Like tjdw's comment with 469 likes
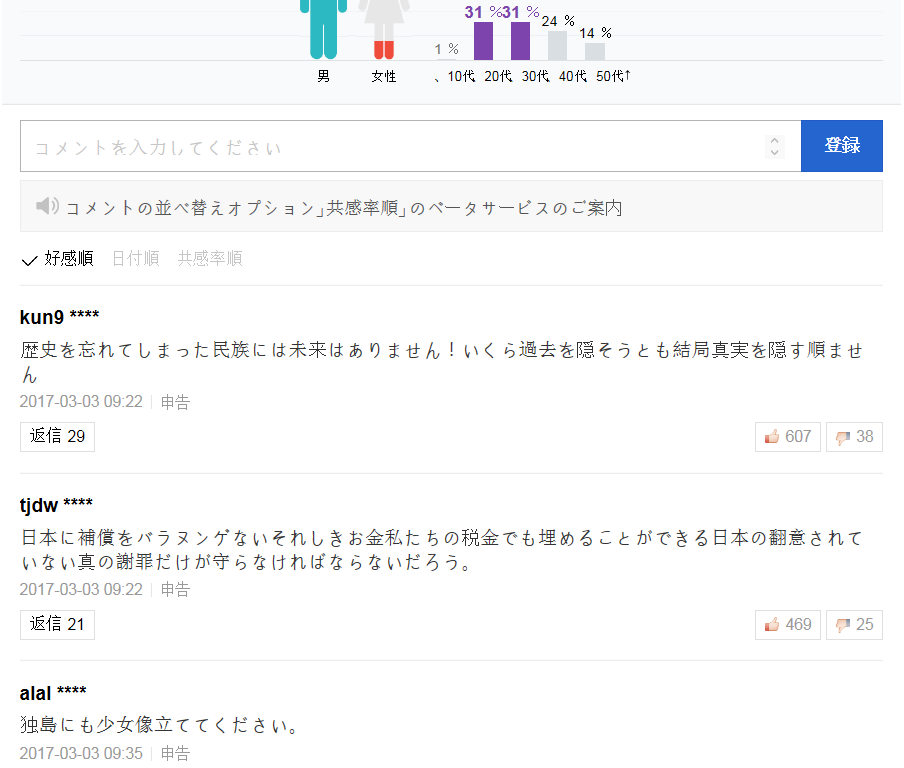 788,625
